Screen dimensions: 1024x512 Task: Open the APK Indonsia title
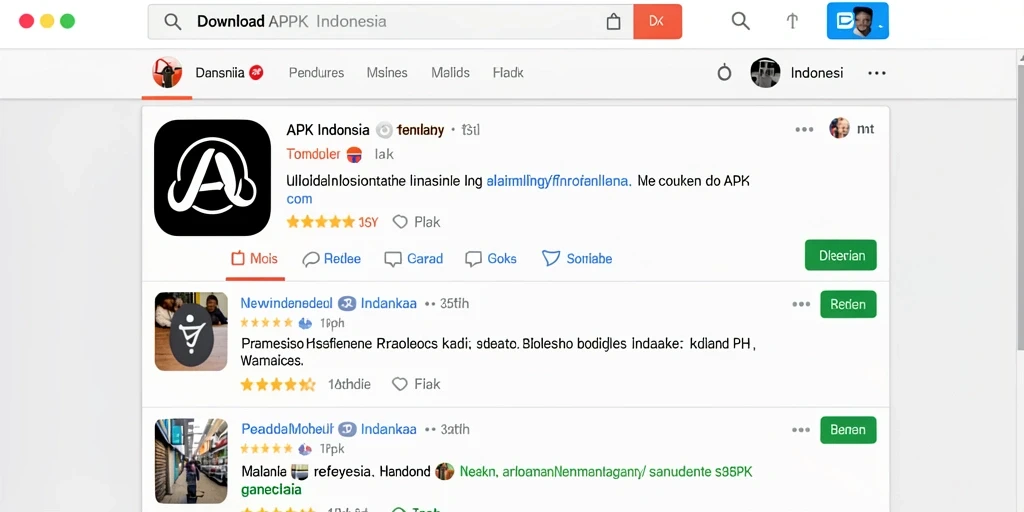pyautogui.click(x=328, y=130)
